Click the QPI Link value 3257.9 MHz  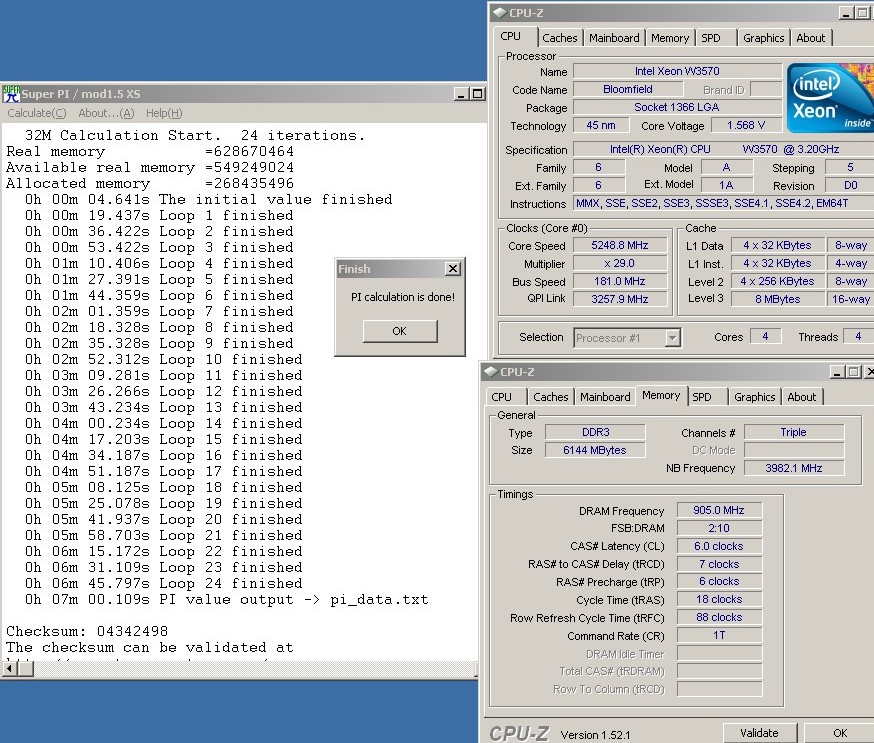[x=620, y=299]
